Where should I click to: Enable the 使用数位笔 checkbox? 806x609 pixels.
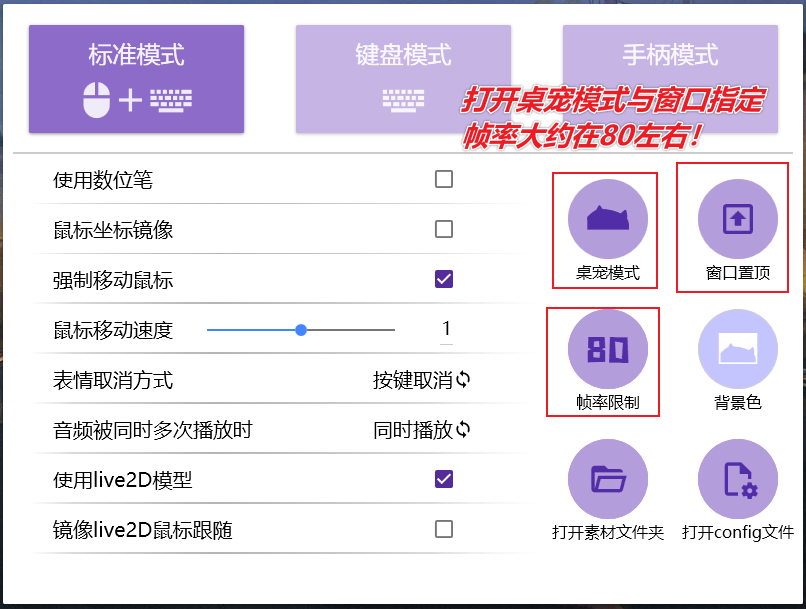click(443, 178)
